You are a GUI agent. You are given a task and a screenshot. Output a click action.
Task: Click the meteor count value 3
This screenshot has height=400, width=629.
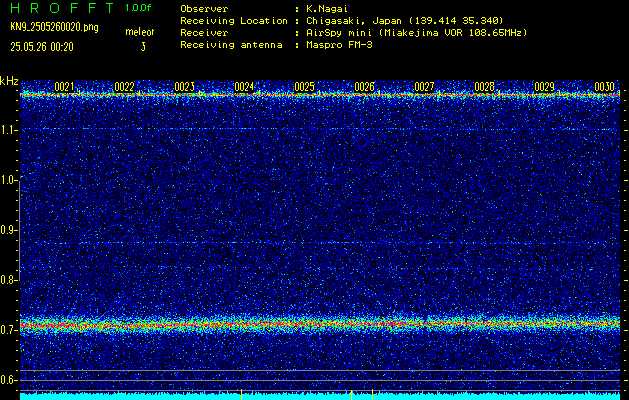coord(143,47)
